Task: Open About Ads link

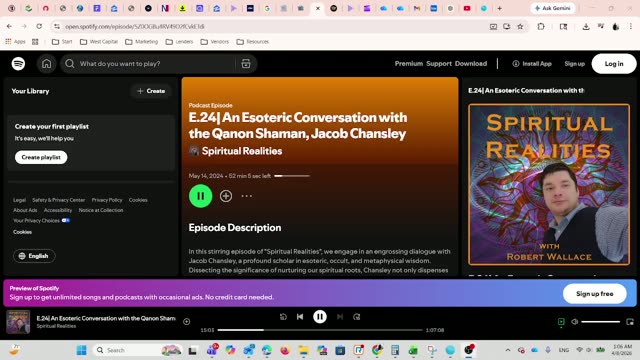Action: point(25,210)
